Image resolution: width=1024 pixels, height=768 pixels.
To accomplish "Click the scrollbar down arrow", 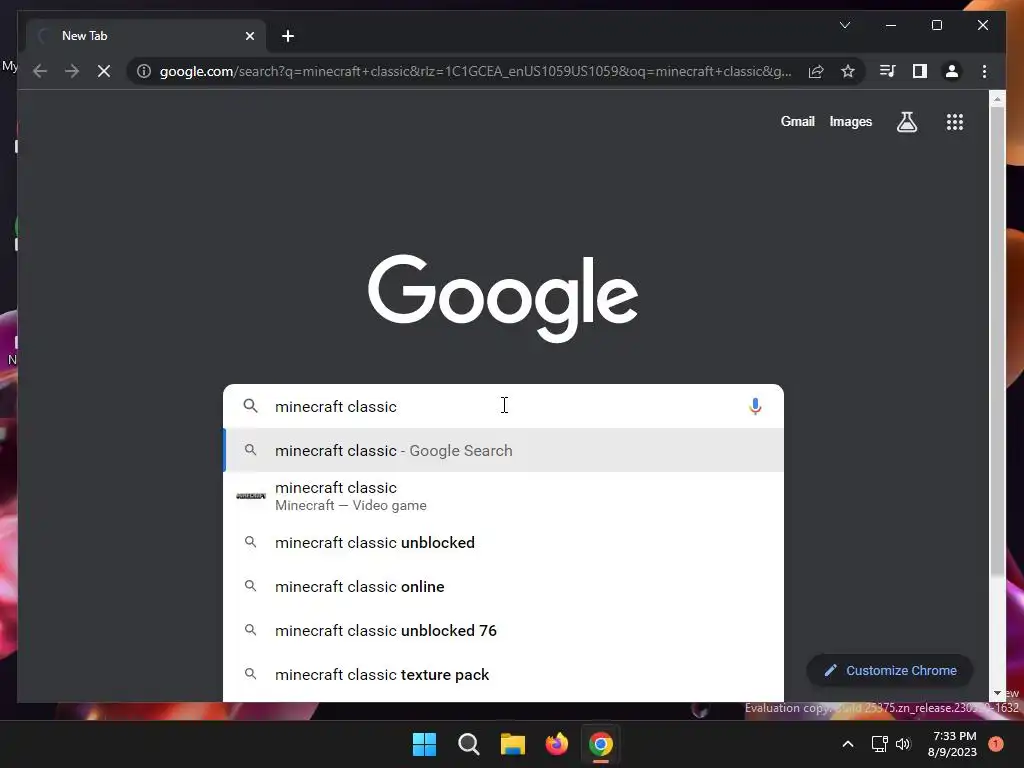I will (x=997, y=693).
